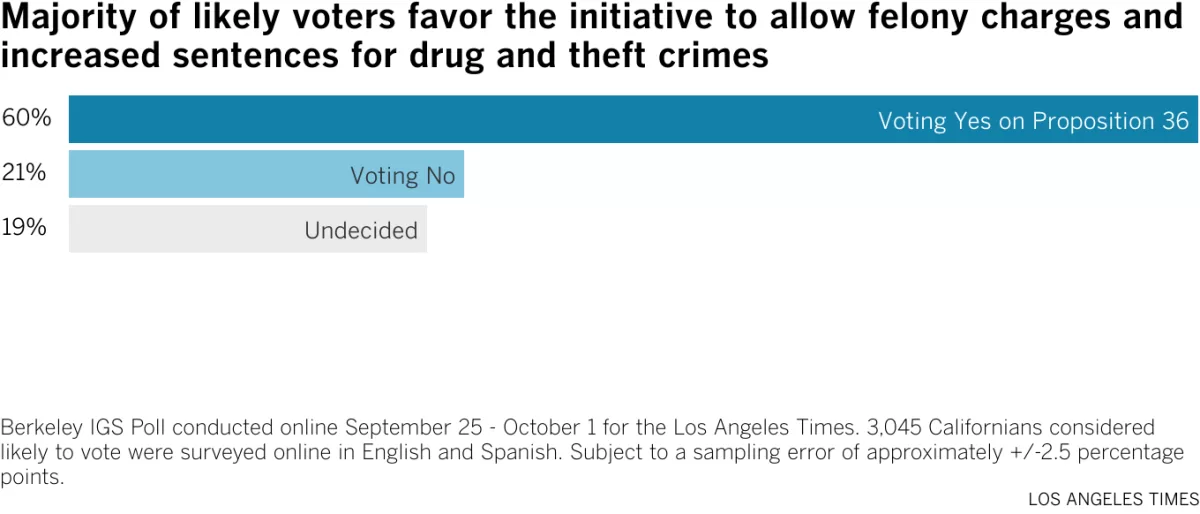
Task: Click the Los Angeles Times credit text
Action: 1112,499
